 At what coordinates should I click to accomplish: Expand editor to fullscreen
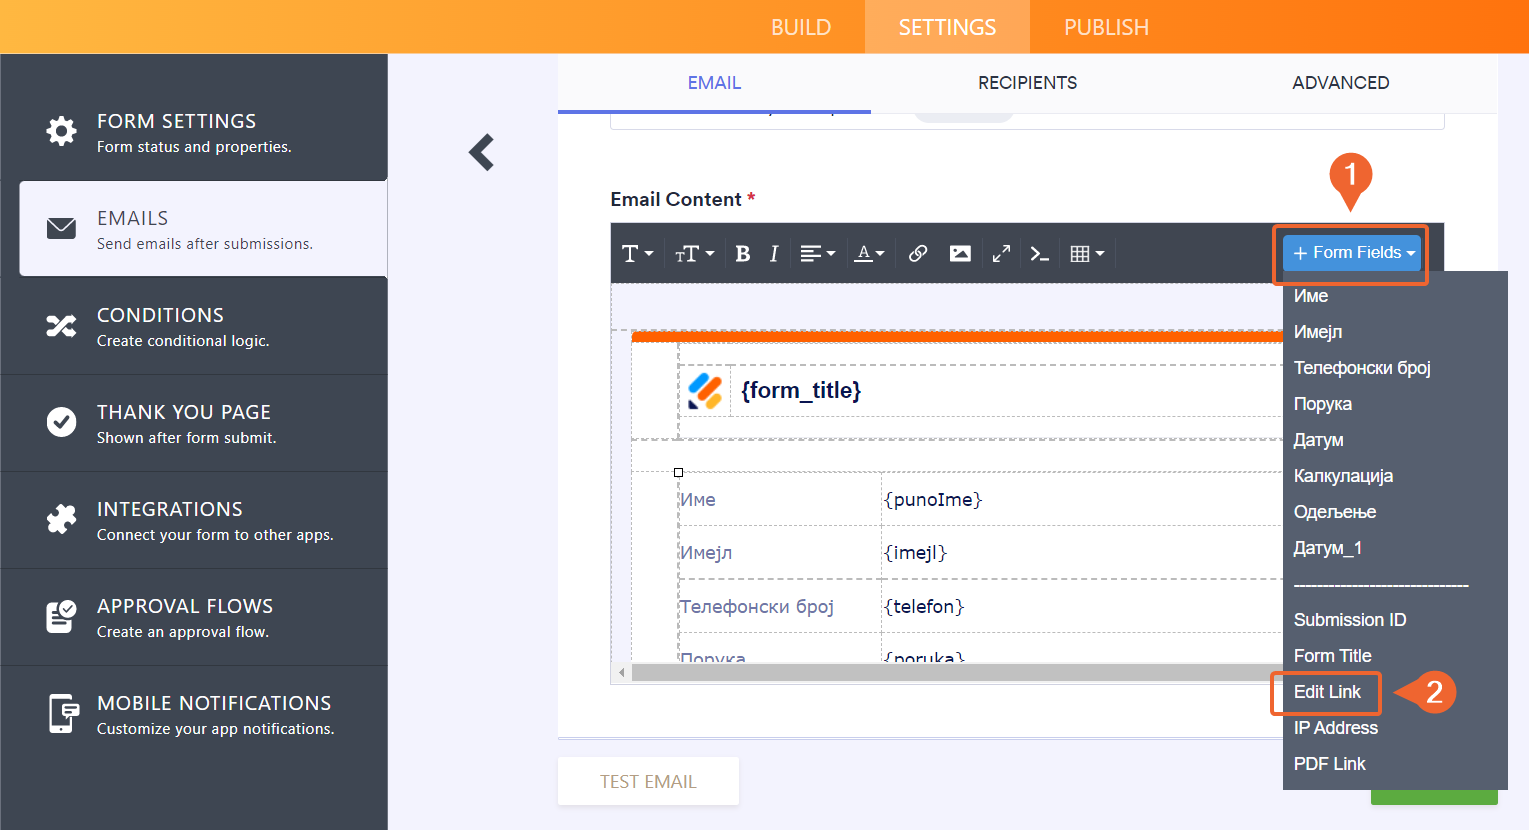click(1001, 254)
